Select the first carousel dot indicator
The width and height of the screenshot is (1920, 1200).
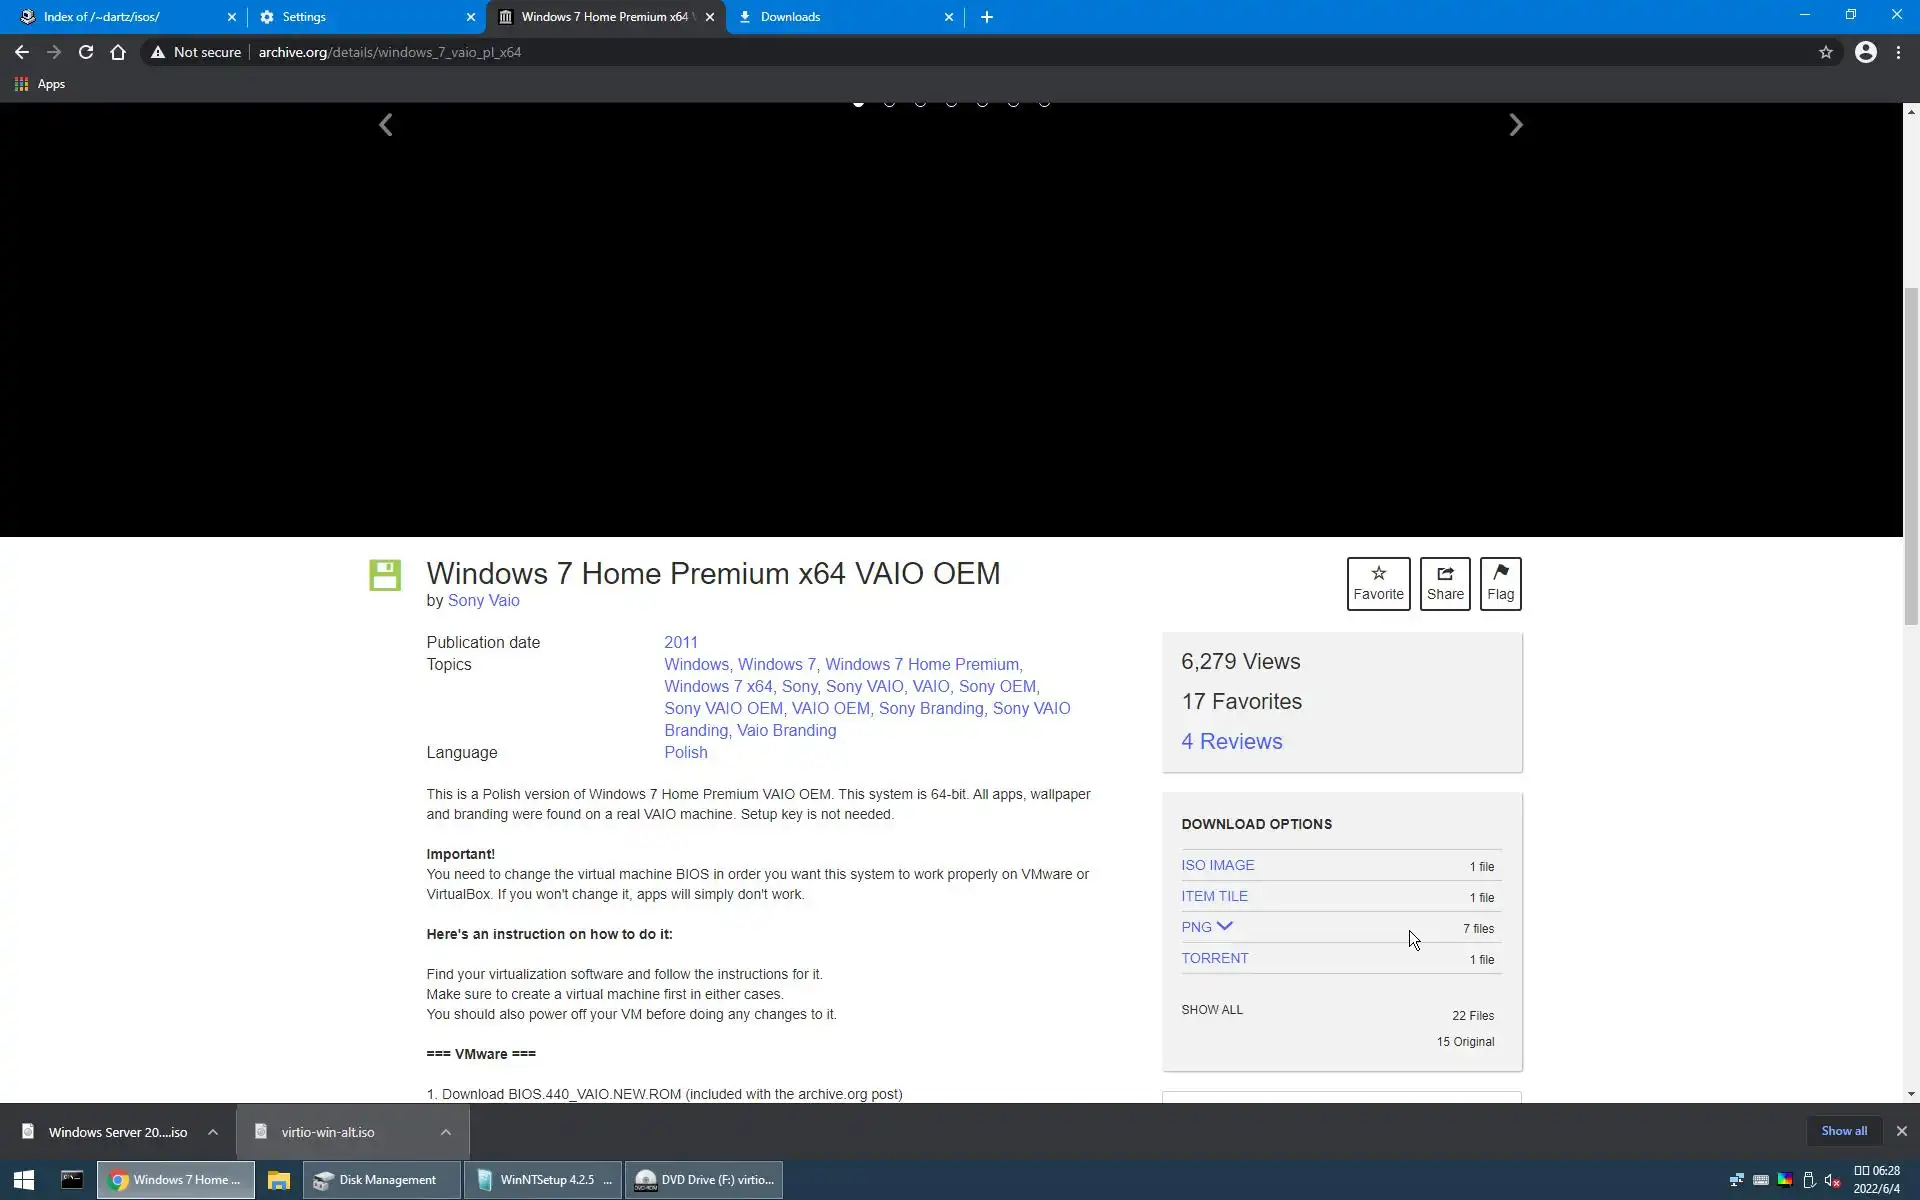(858, 103)
